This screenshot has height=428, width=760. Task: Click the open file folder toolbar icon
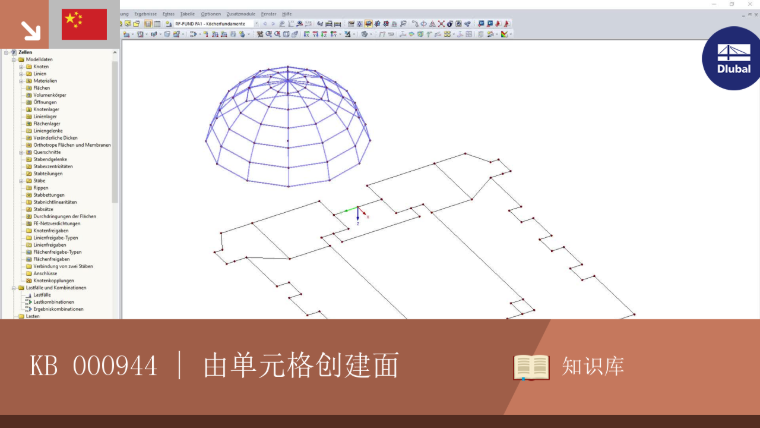coord(137,23)
